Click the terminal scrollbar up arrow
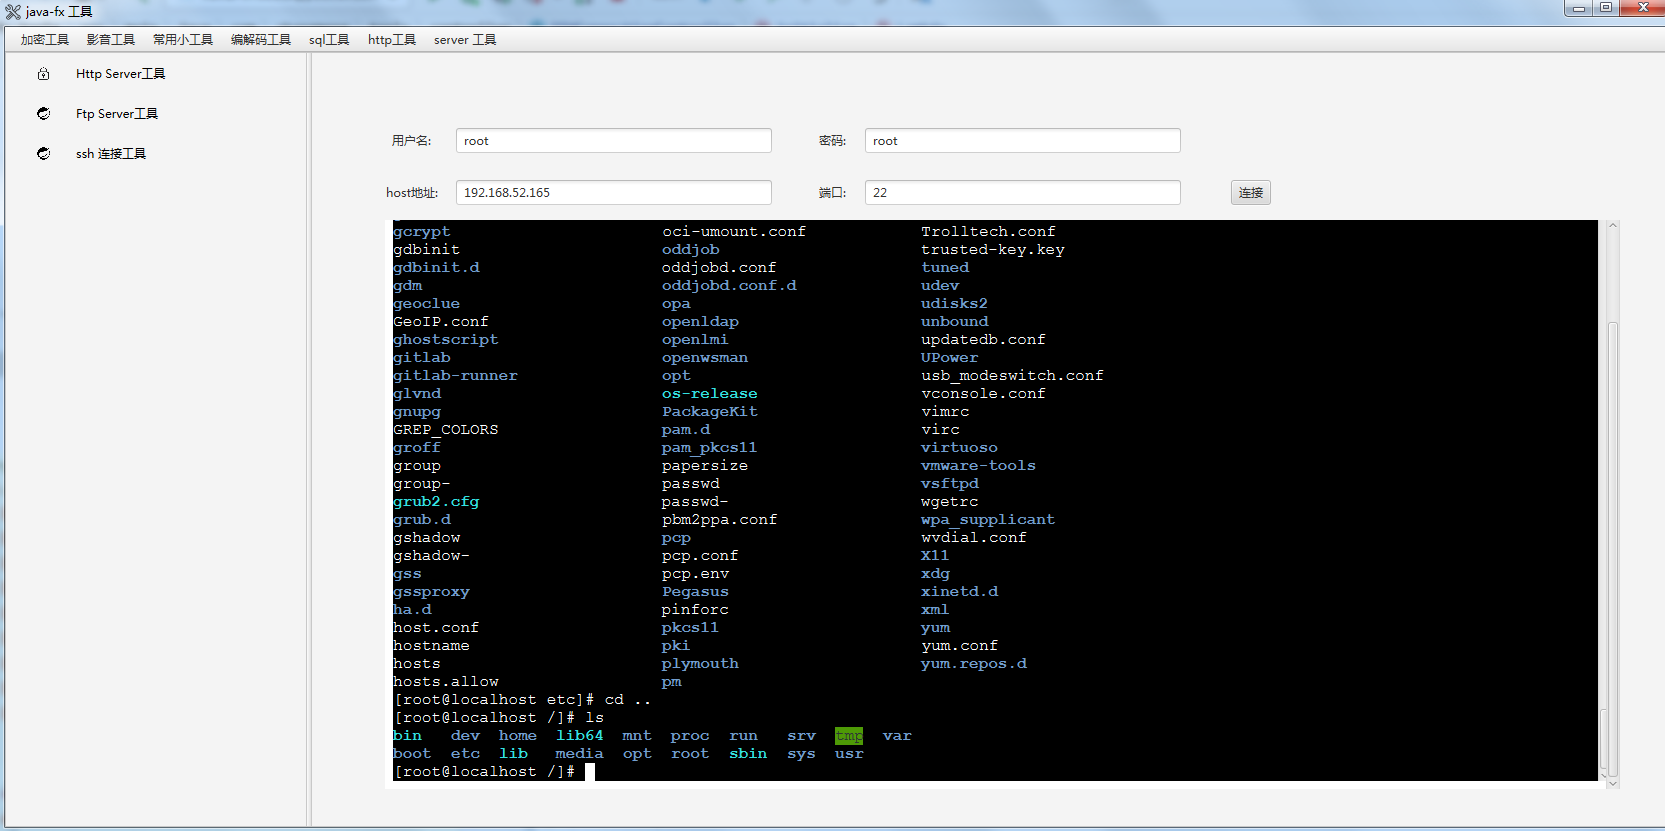1665x831 pixels. 1612,227
